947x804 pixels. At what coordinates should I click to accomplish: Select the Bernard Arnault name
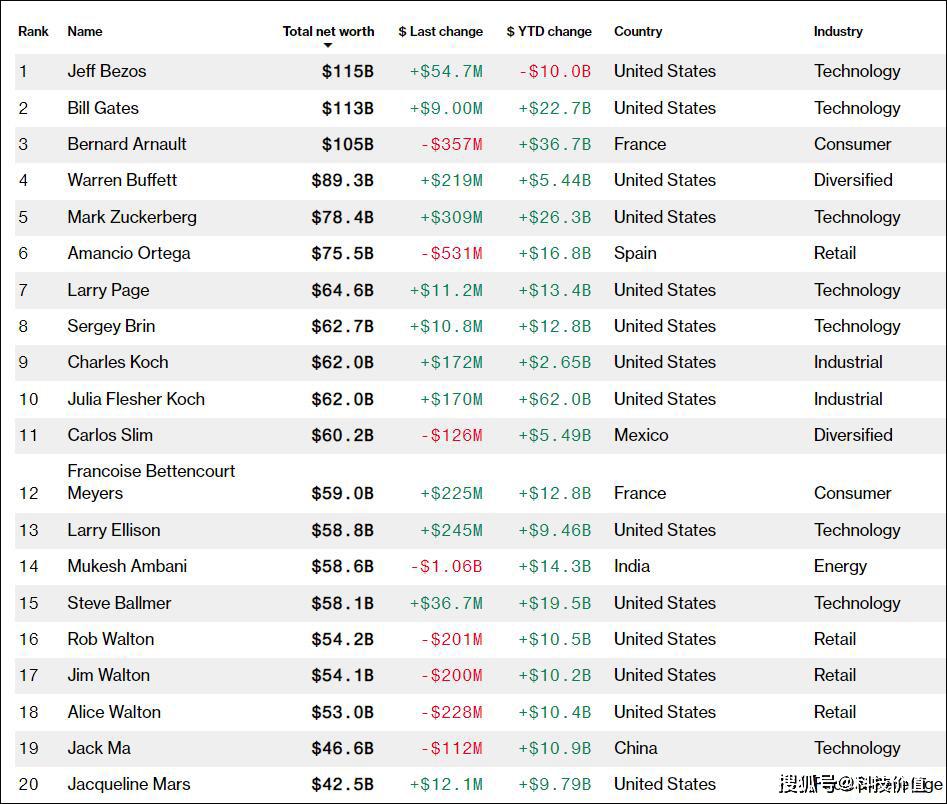(127, 144)
